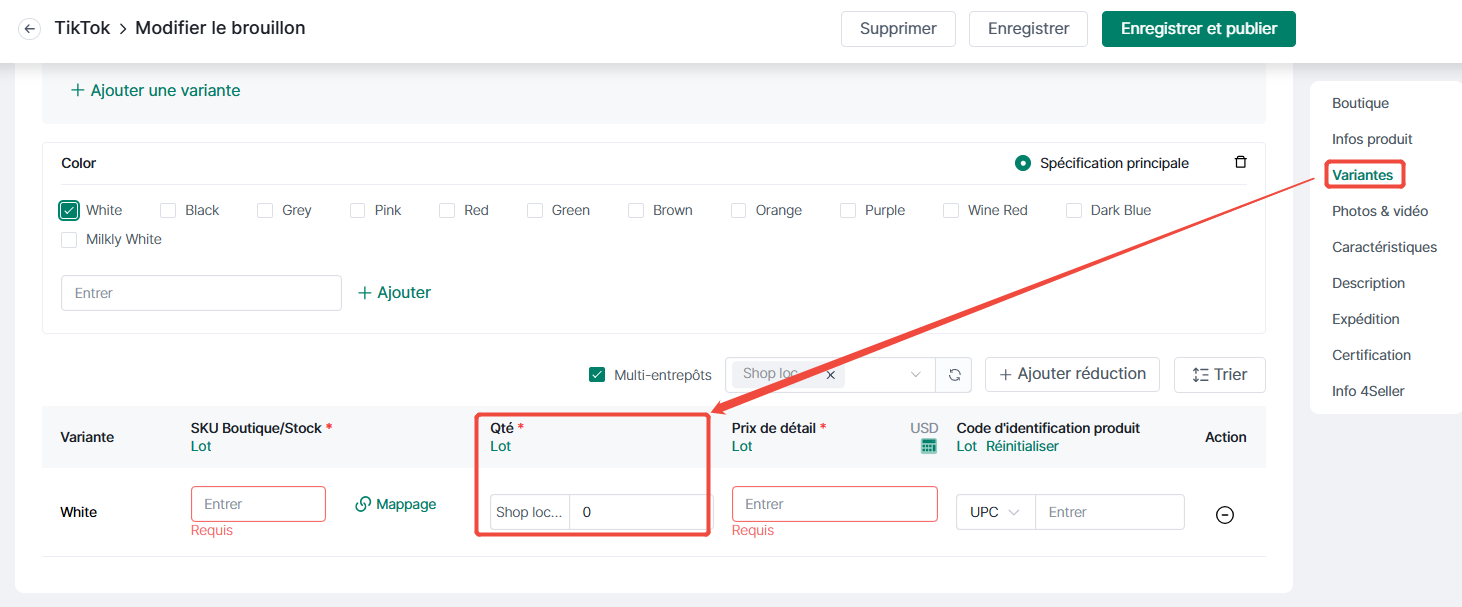Delete the Color specification with trash icon
Screen dimensions: 1462x607
1241,162
